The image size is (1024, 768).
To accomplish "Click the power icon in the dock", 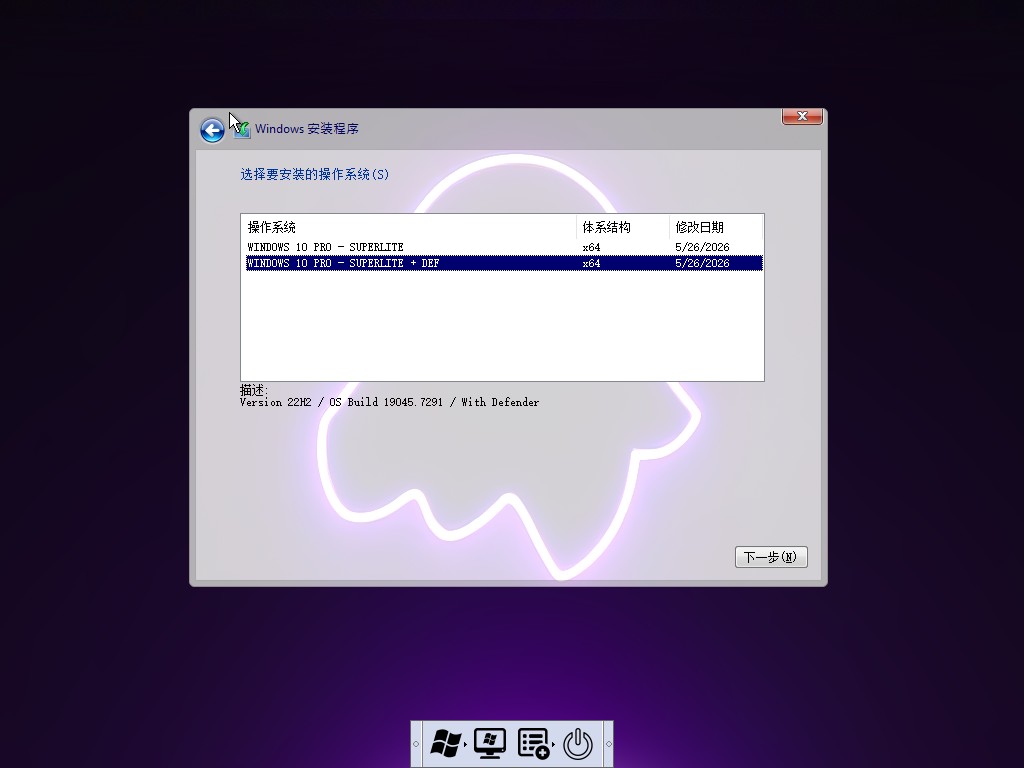I will click(x=578, y=744).
